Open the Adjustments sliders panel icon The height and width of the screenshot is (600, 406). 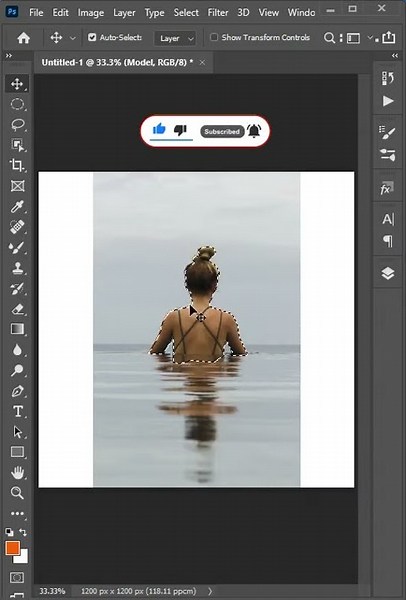coord(388,155)
